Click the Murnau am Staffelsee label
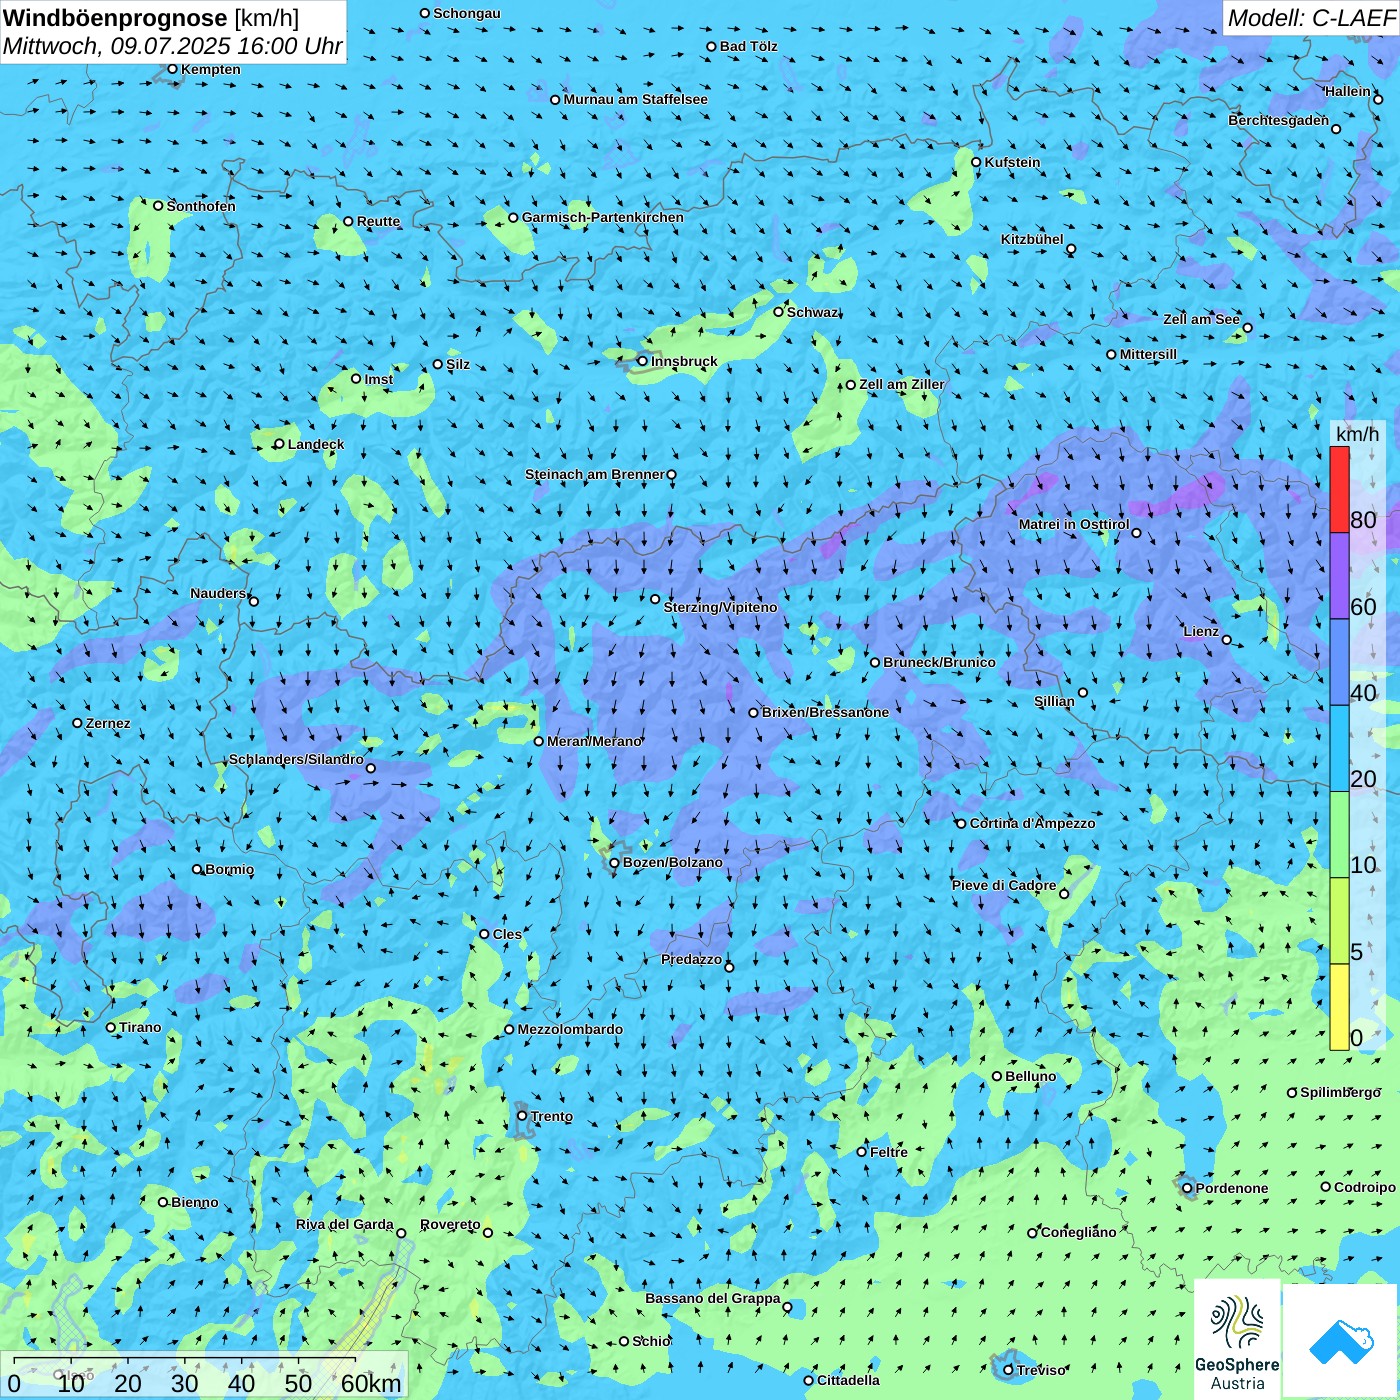Screen dimensions: 1400x1400 [x=635, y=99]
